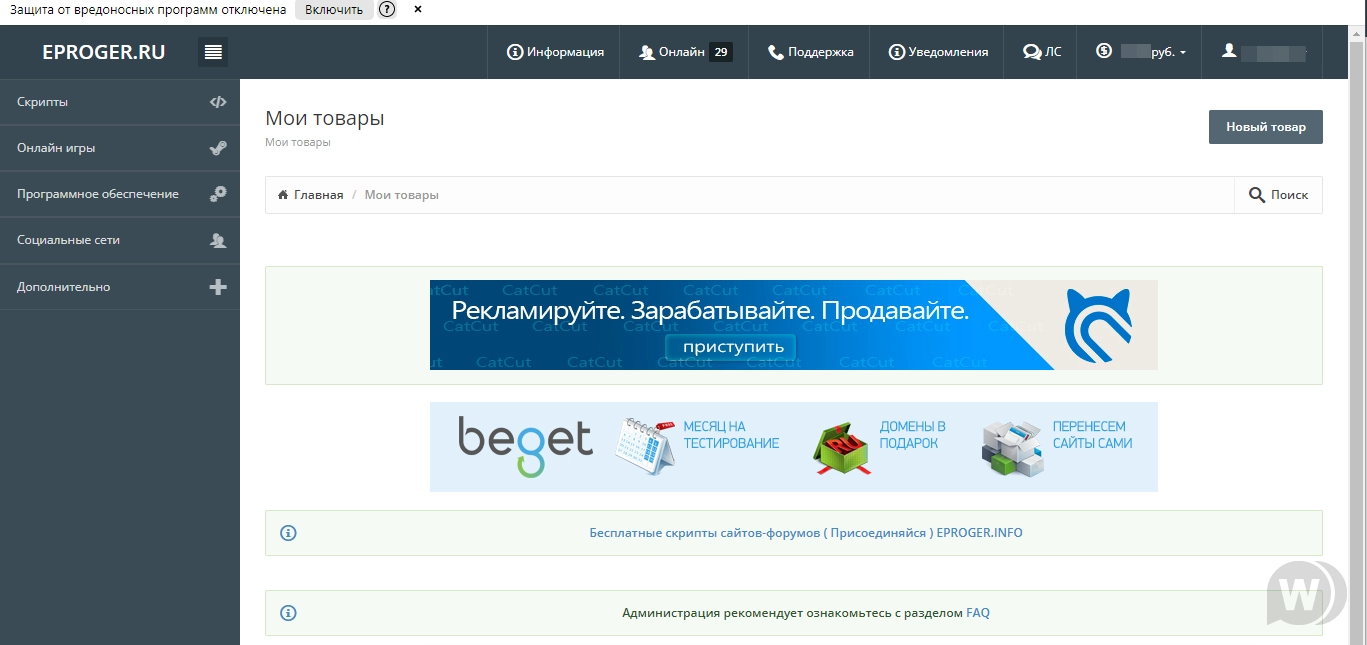
Task: Click the users icon beside Социальные сети
Action: 218,240
